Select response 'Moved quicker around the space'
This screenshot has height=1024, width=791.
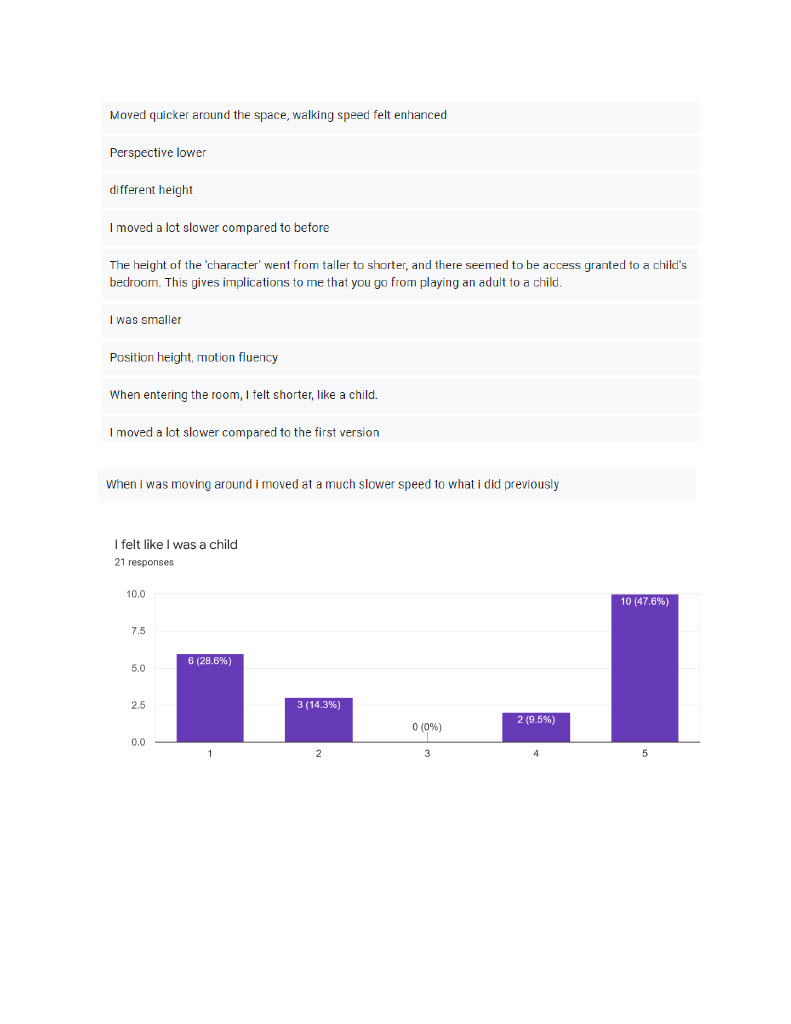click(400, 116)
